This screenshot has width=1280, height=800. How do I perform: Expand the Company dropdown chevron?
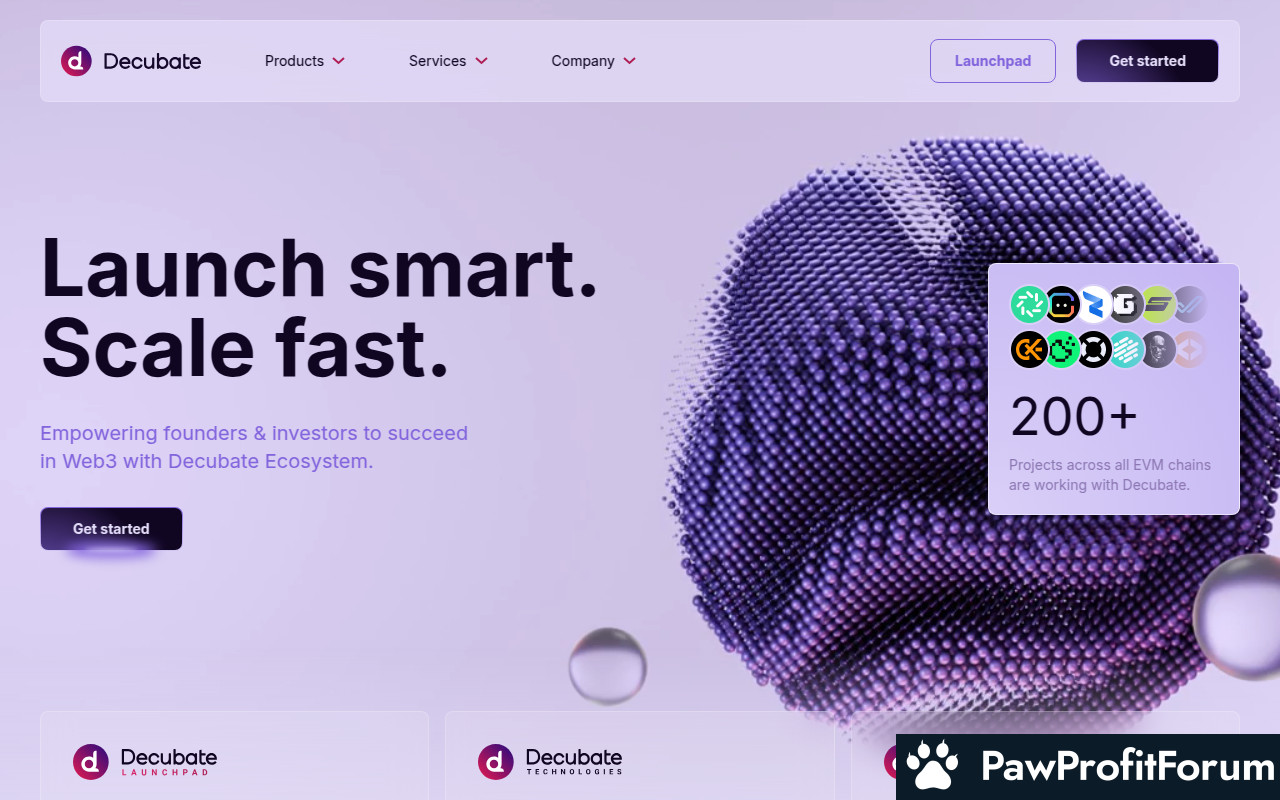coord(629,61)
